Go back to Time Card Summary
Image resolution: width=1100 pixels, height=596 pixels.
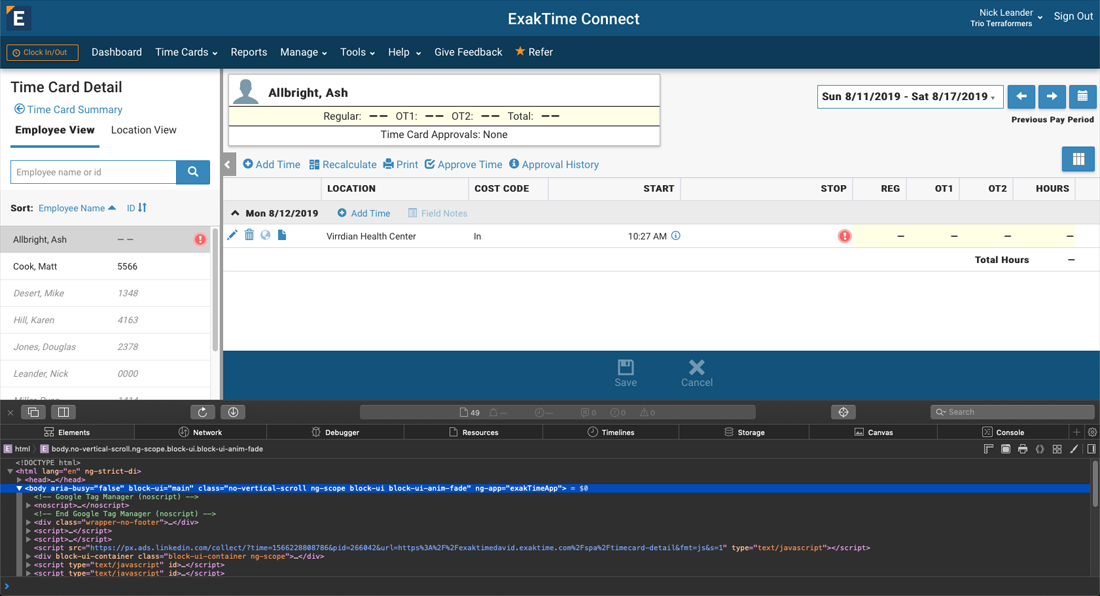point(68,109)
